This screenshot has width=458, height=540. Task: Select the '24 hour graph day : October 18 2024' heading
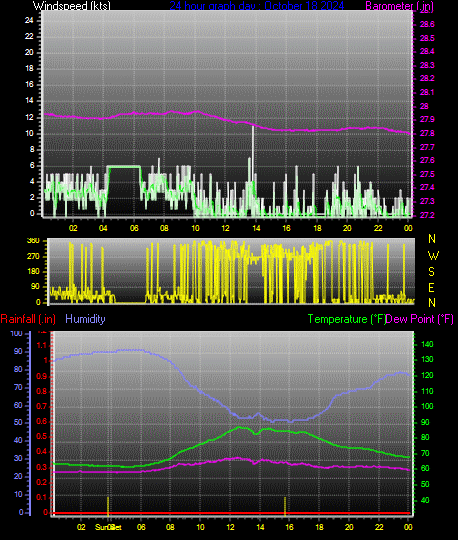pyautogui.click(x=257, y=6)
